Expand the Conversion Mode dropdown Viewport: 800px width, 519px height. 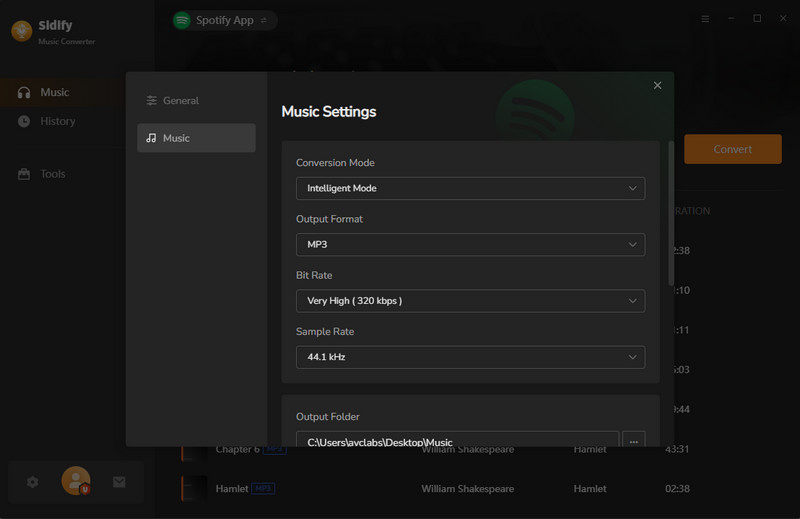click(470, 188)
